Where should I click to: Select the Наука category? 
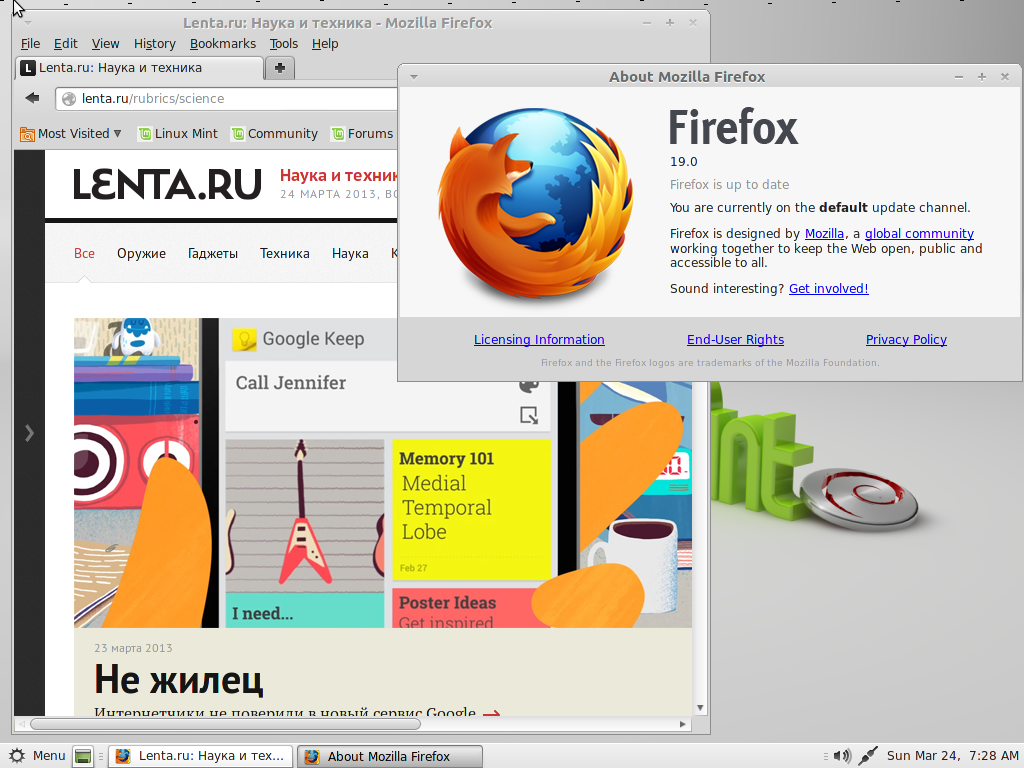coord(350,253)
